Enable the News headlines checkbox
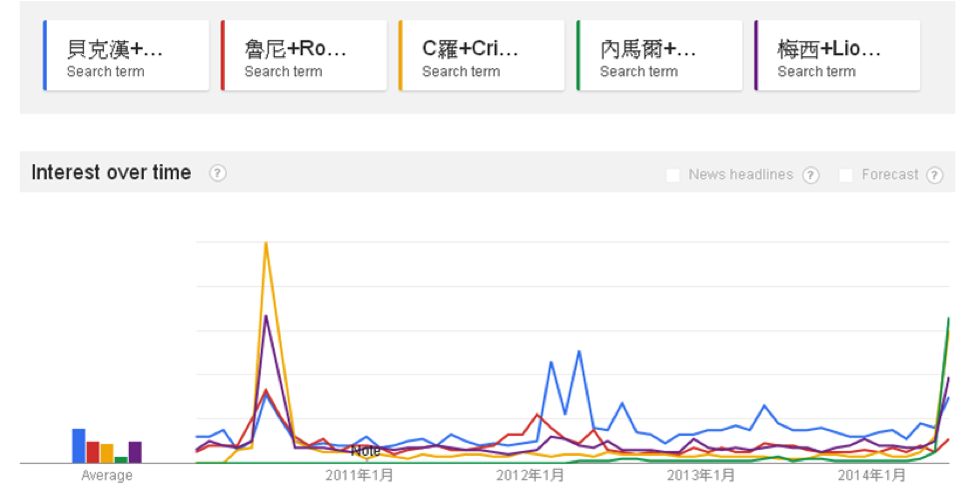 (x=673, y=175)
